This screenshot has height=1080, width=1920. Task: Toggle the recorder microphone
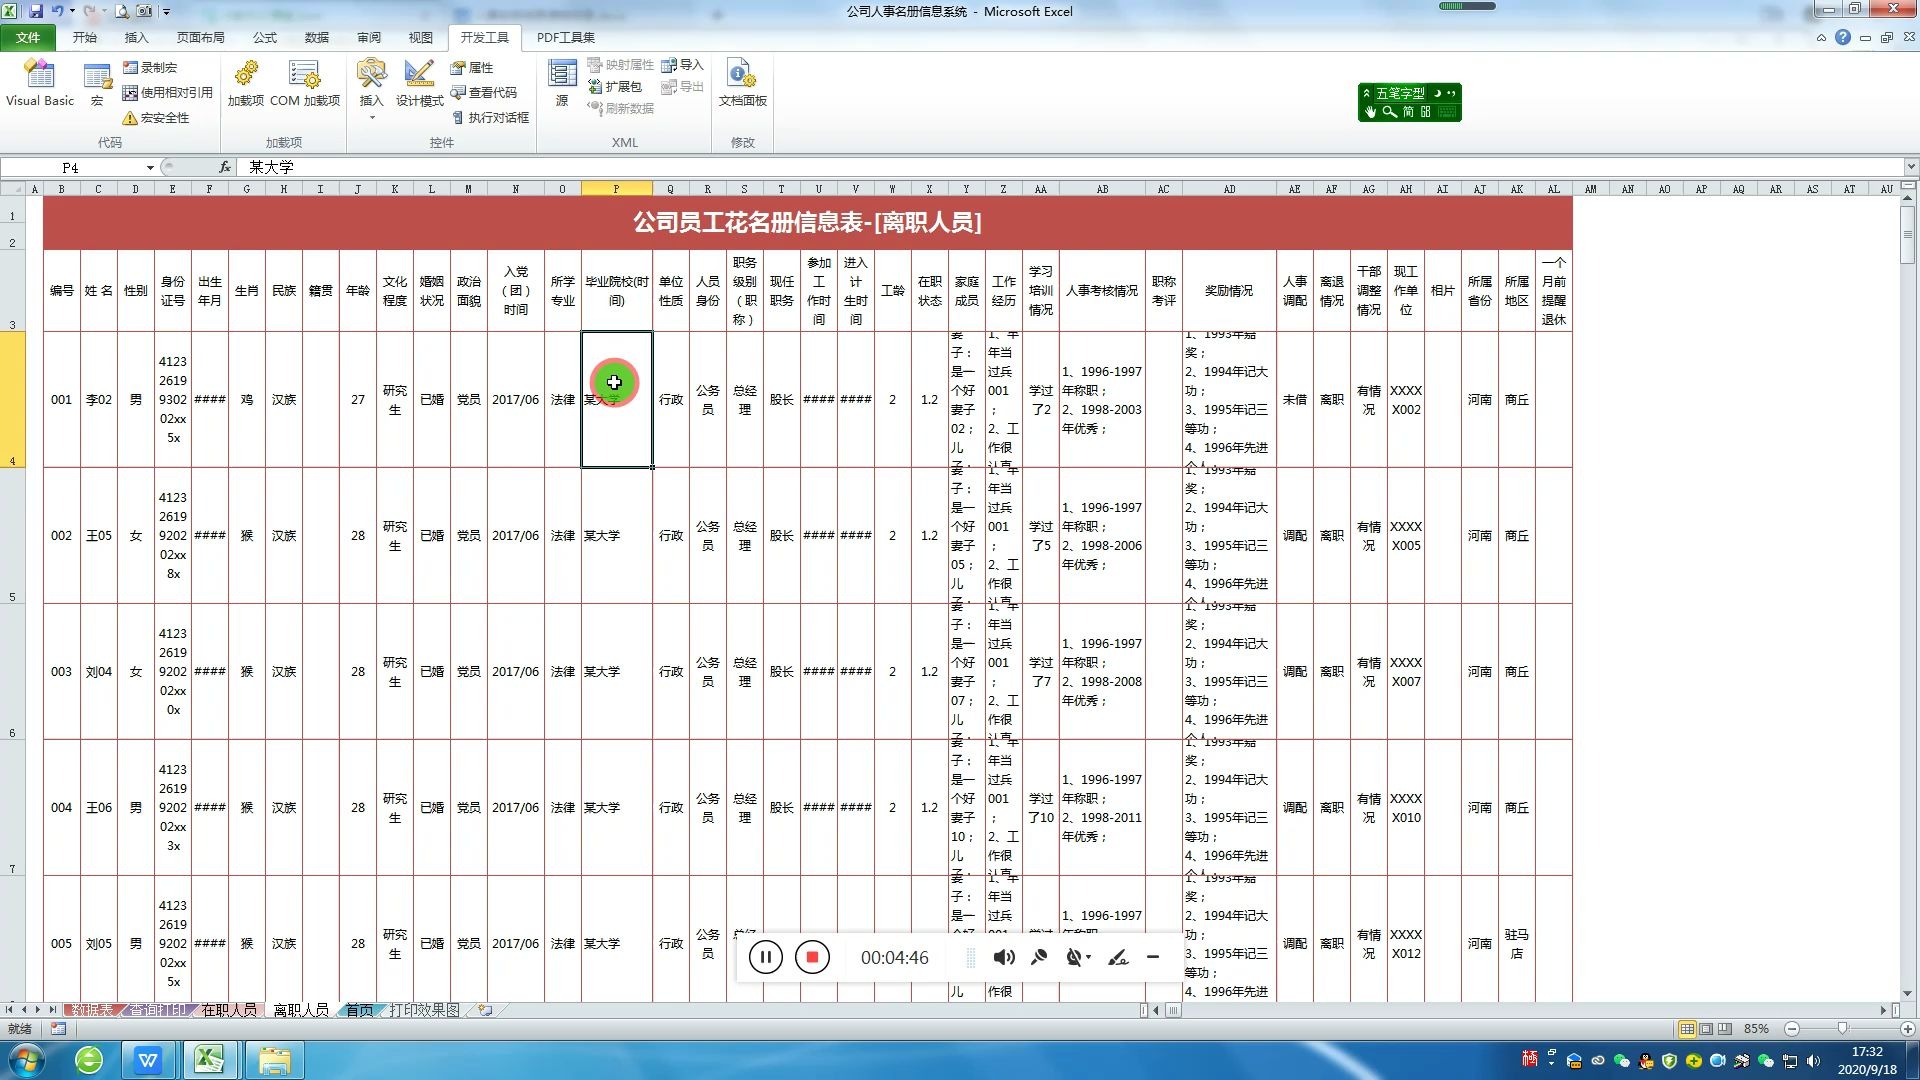(x=1039, y=957)
